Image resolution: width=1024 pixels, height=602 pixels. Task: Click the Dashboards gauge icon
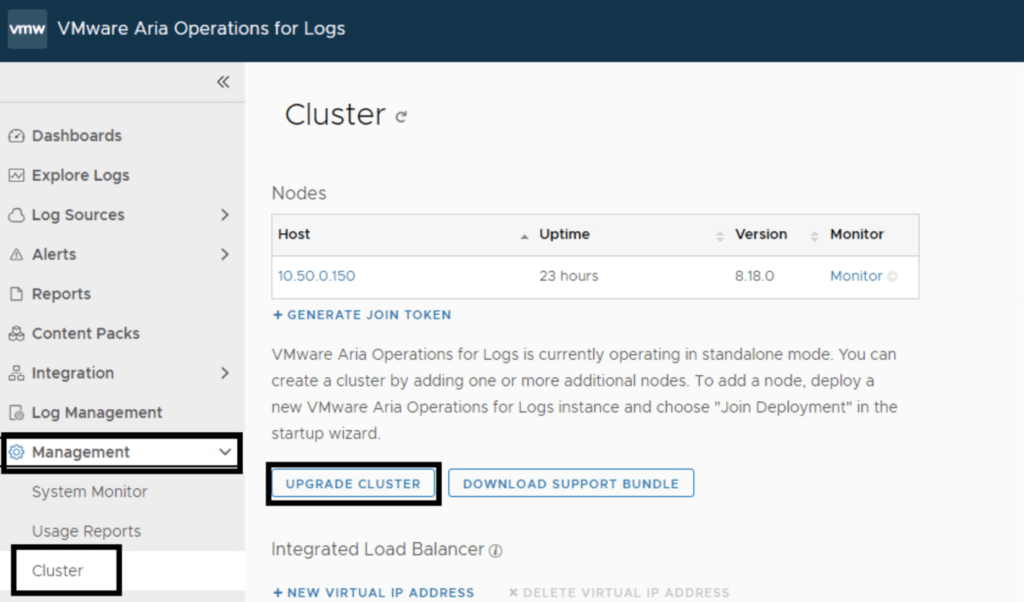16,136
